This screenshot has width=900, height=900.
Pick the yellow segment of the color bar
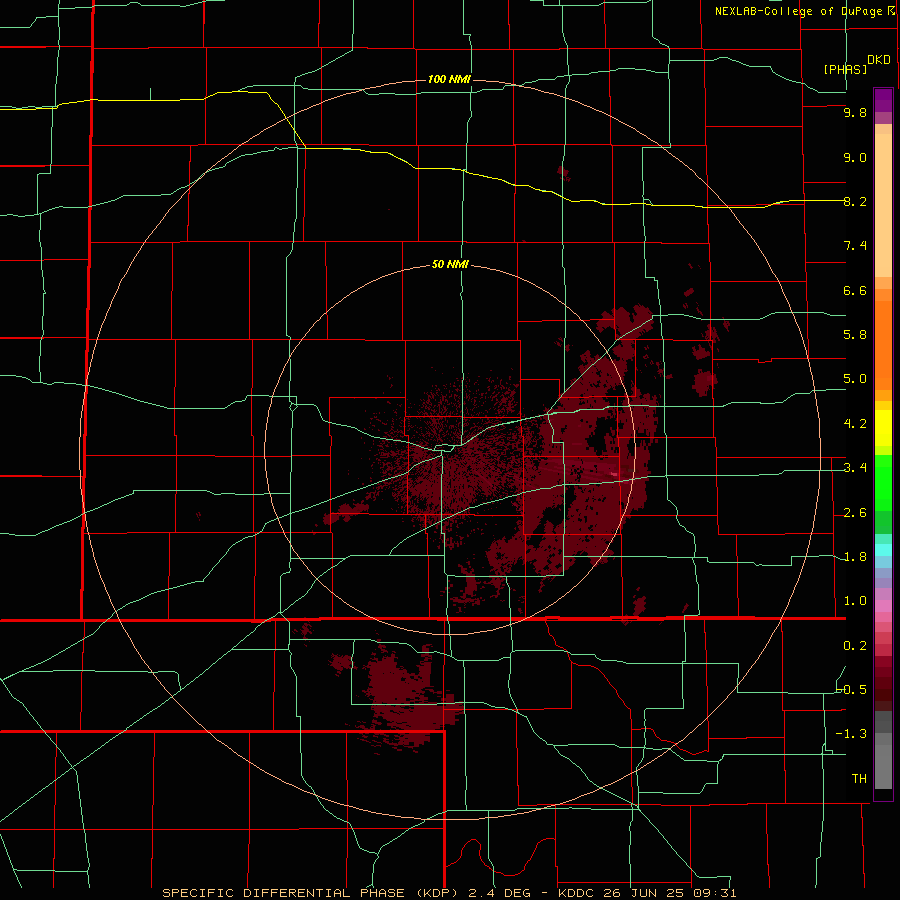pyautogui.click(x=883, y=428)
